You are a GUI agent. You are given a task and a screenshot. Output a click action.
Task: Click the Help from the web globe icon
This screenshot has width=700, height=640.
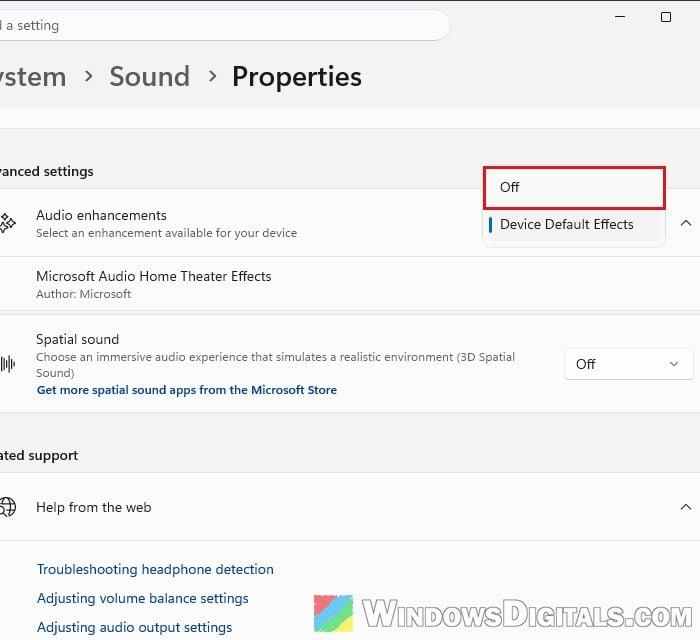(x=8, y=507)
